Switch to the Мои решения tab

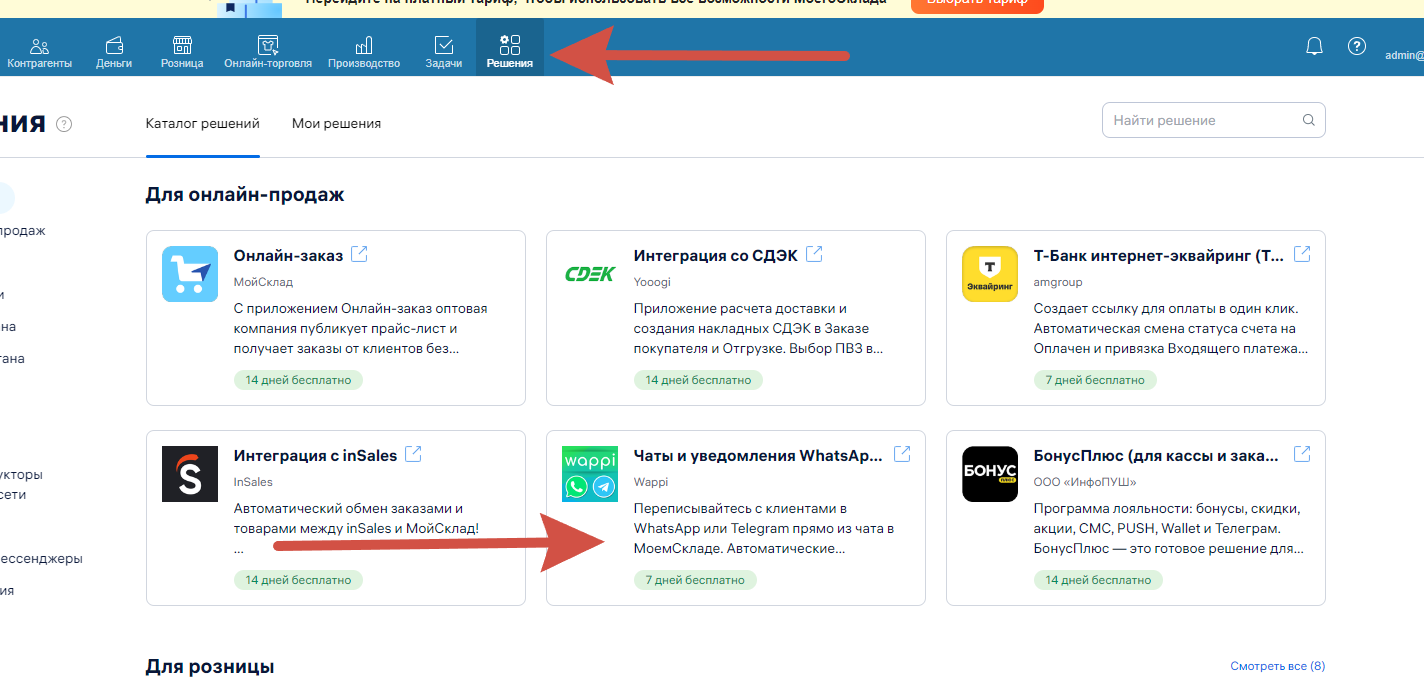coord(336,124)
